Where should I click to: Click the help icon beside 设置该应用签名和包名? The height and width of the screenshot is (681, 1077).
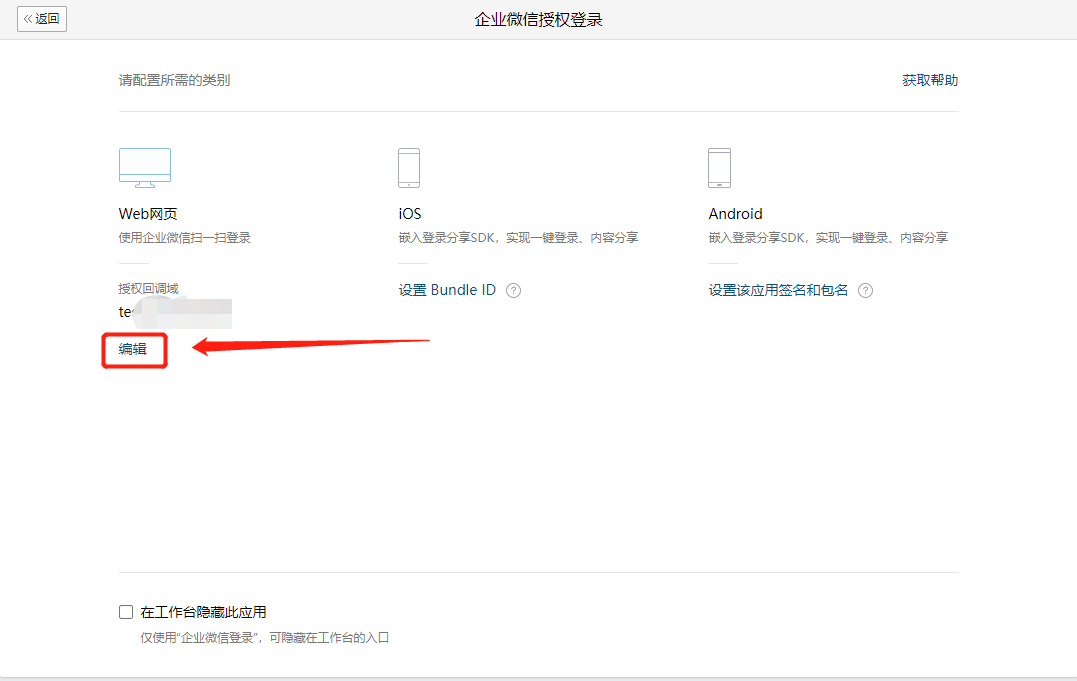[865, 291]
